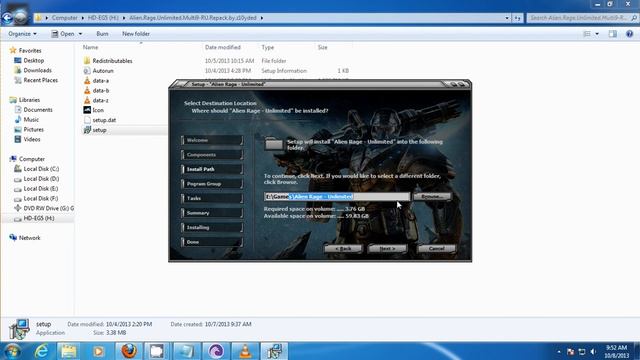Viewport: 640px width, 360px height.
Task: Sort files by Name column
Action: tap(90, 47)
